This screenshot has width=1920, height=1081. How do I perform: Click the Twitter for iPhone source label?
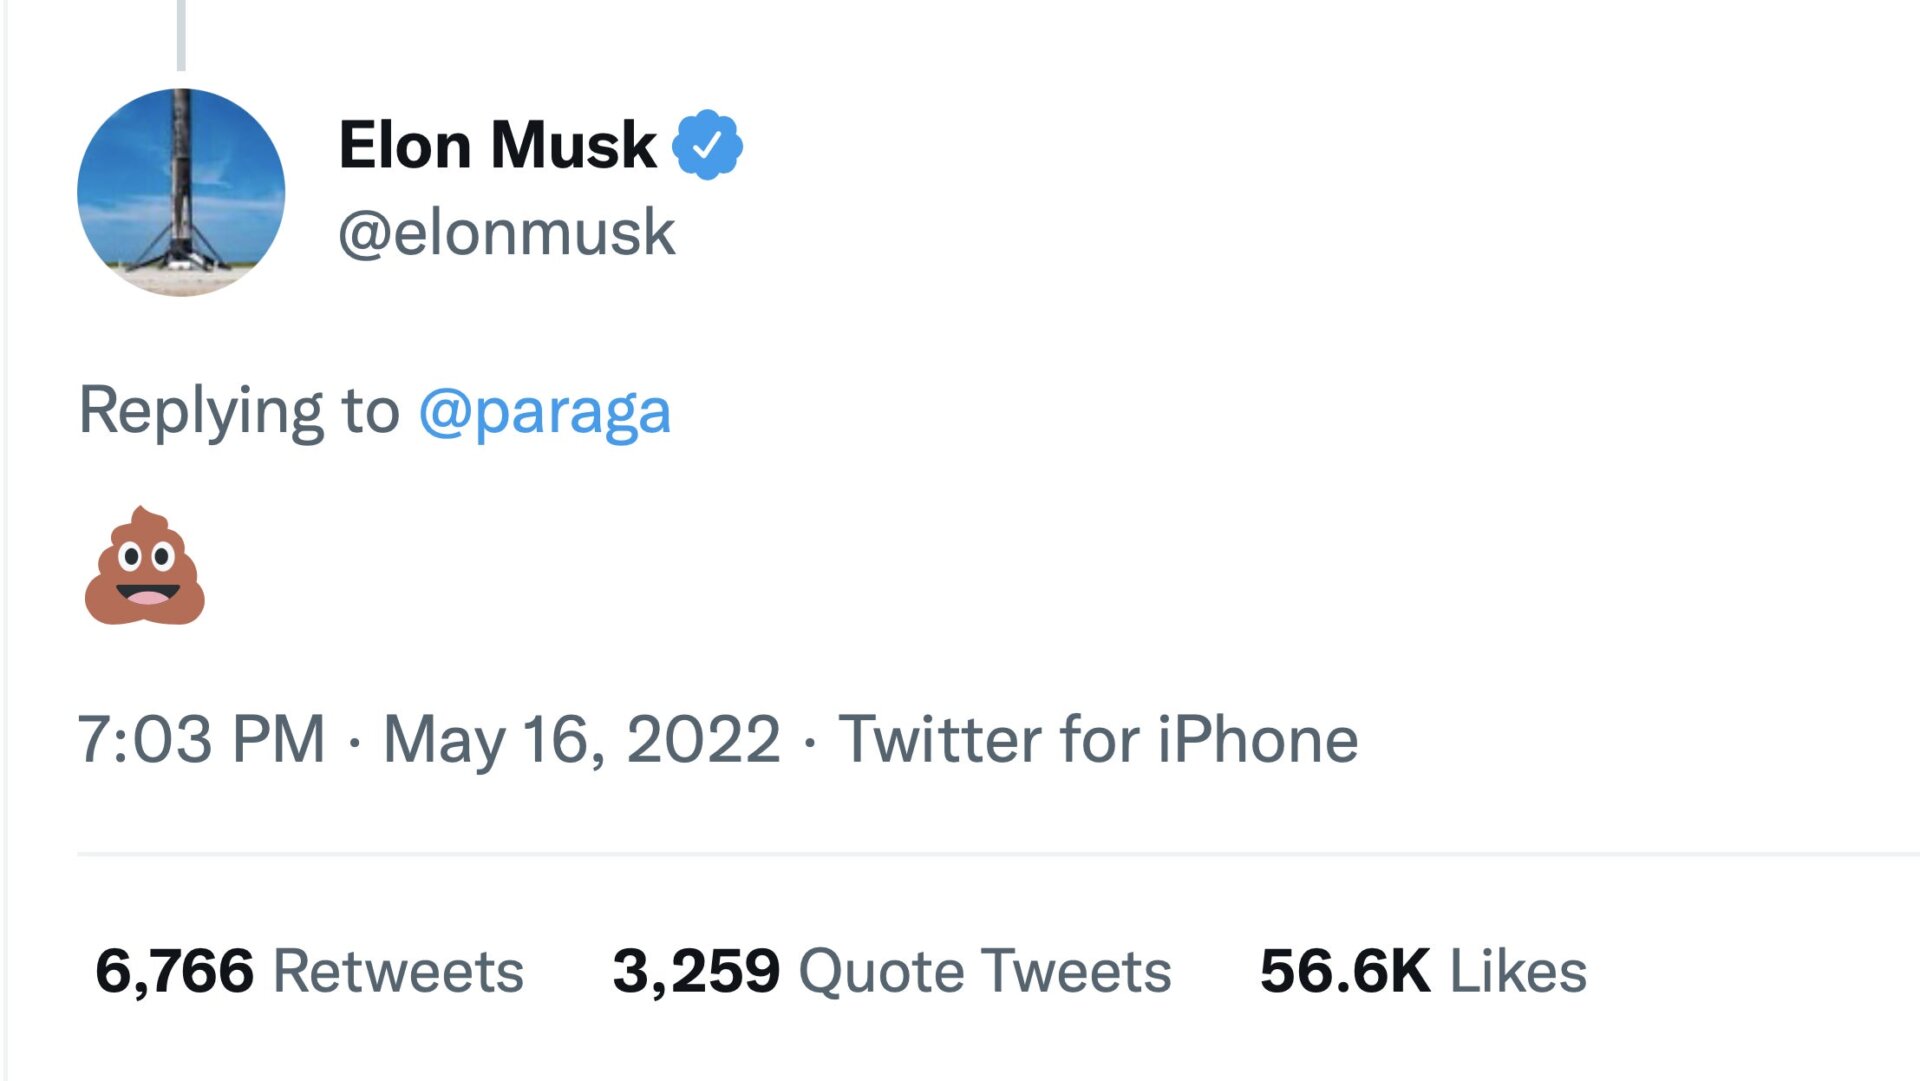(x=1100, y=739)
